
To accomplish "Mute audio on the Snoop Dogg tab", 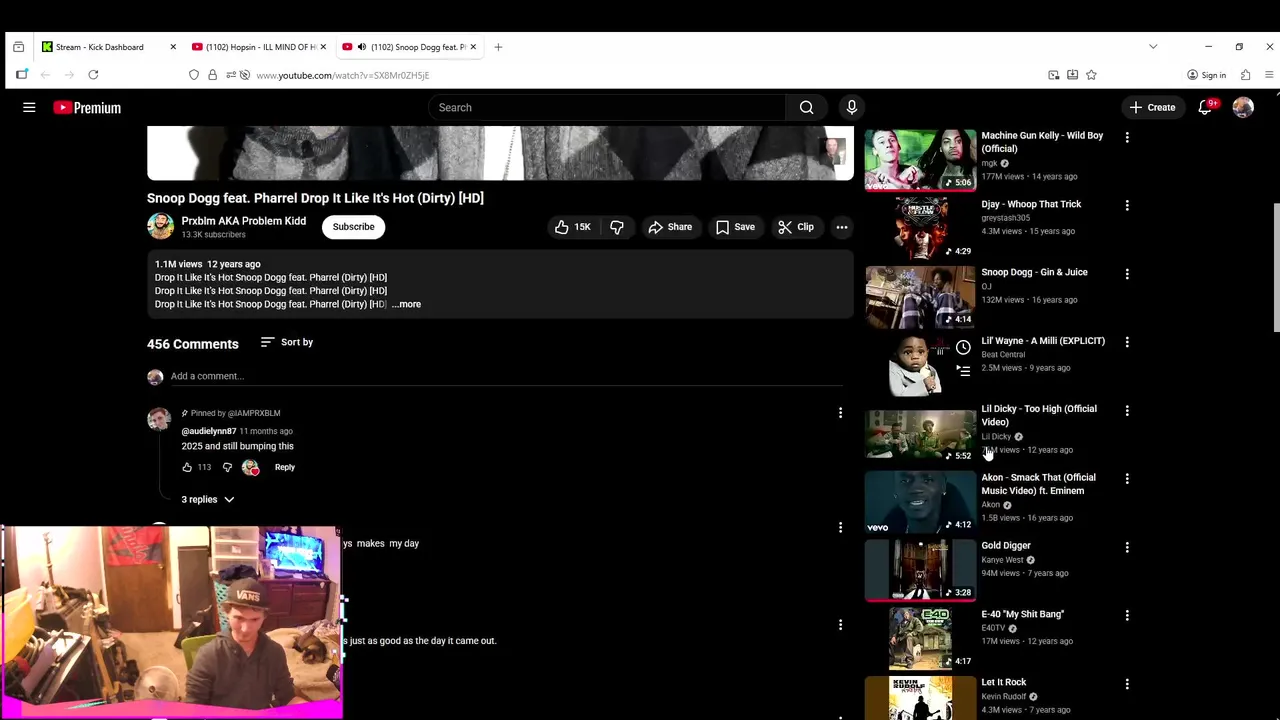I will click(362, 47).
